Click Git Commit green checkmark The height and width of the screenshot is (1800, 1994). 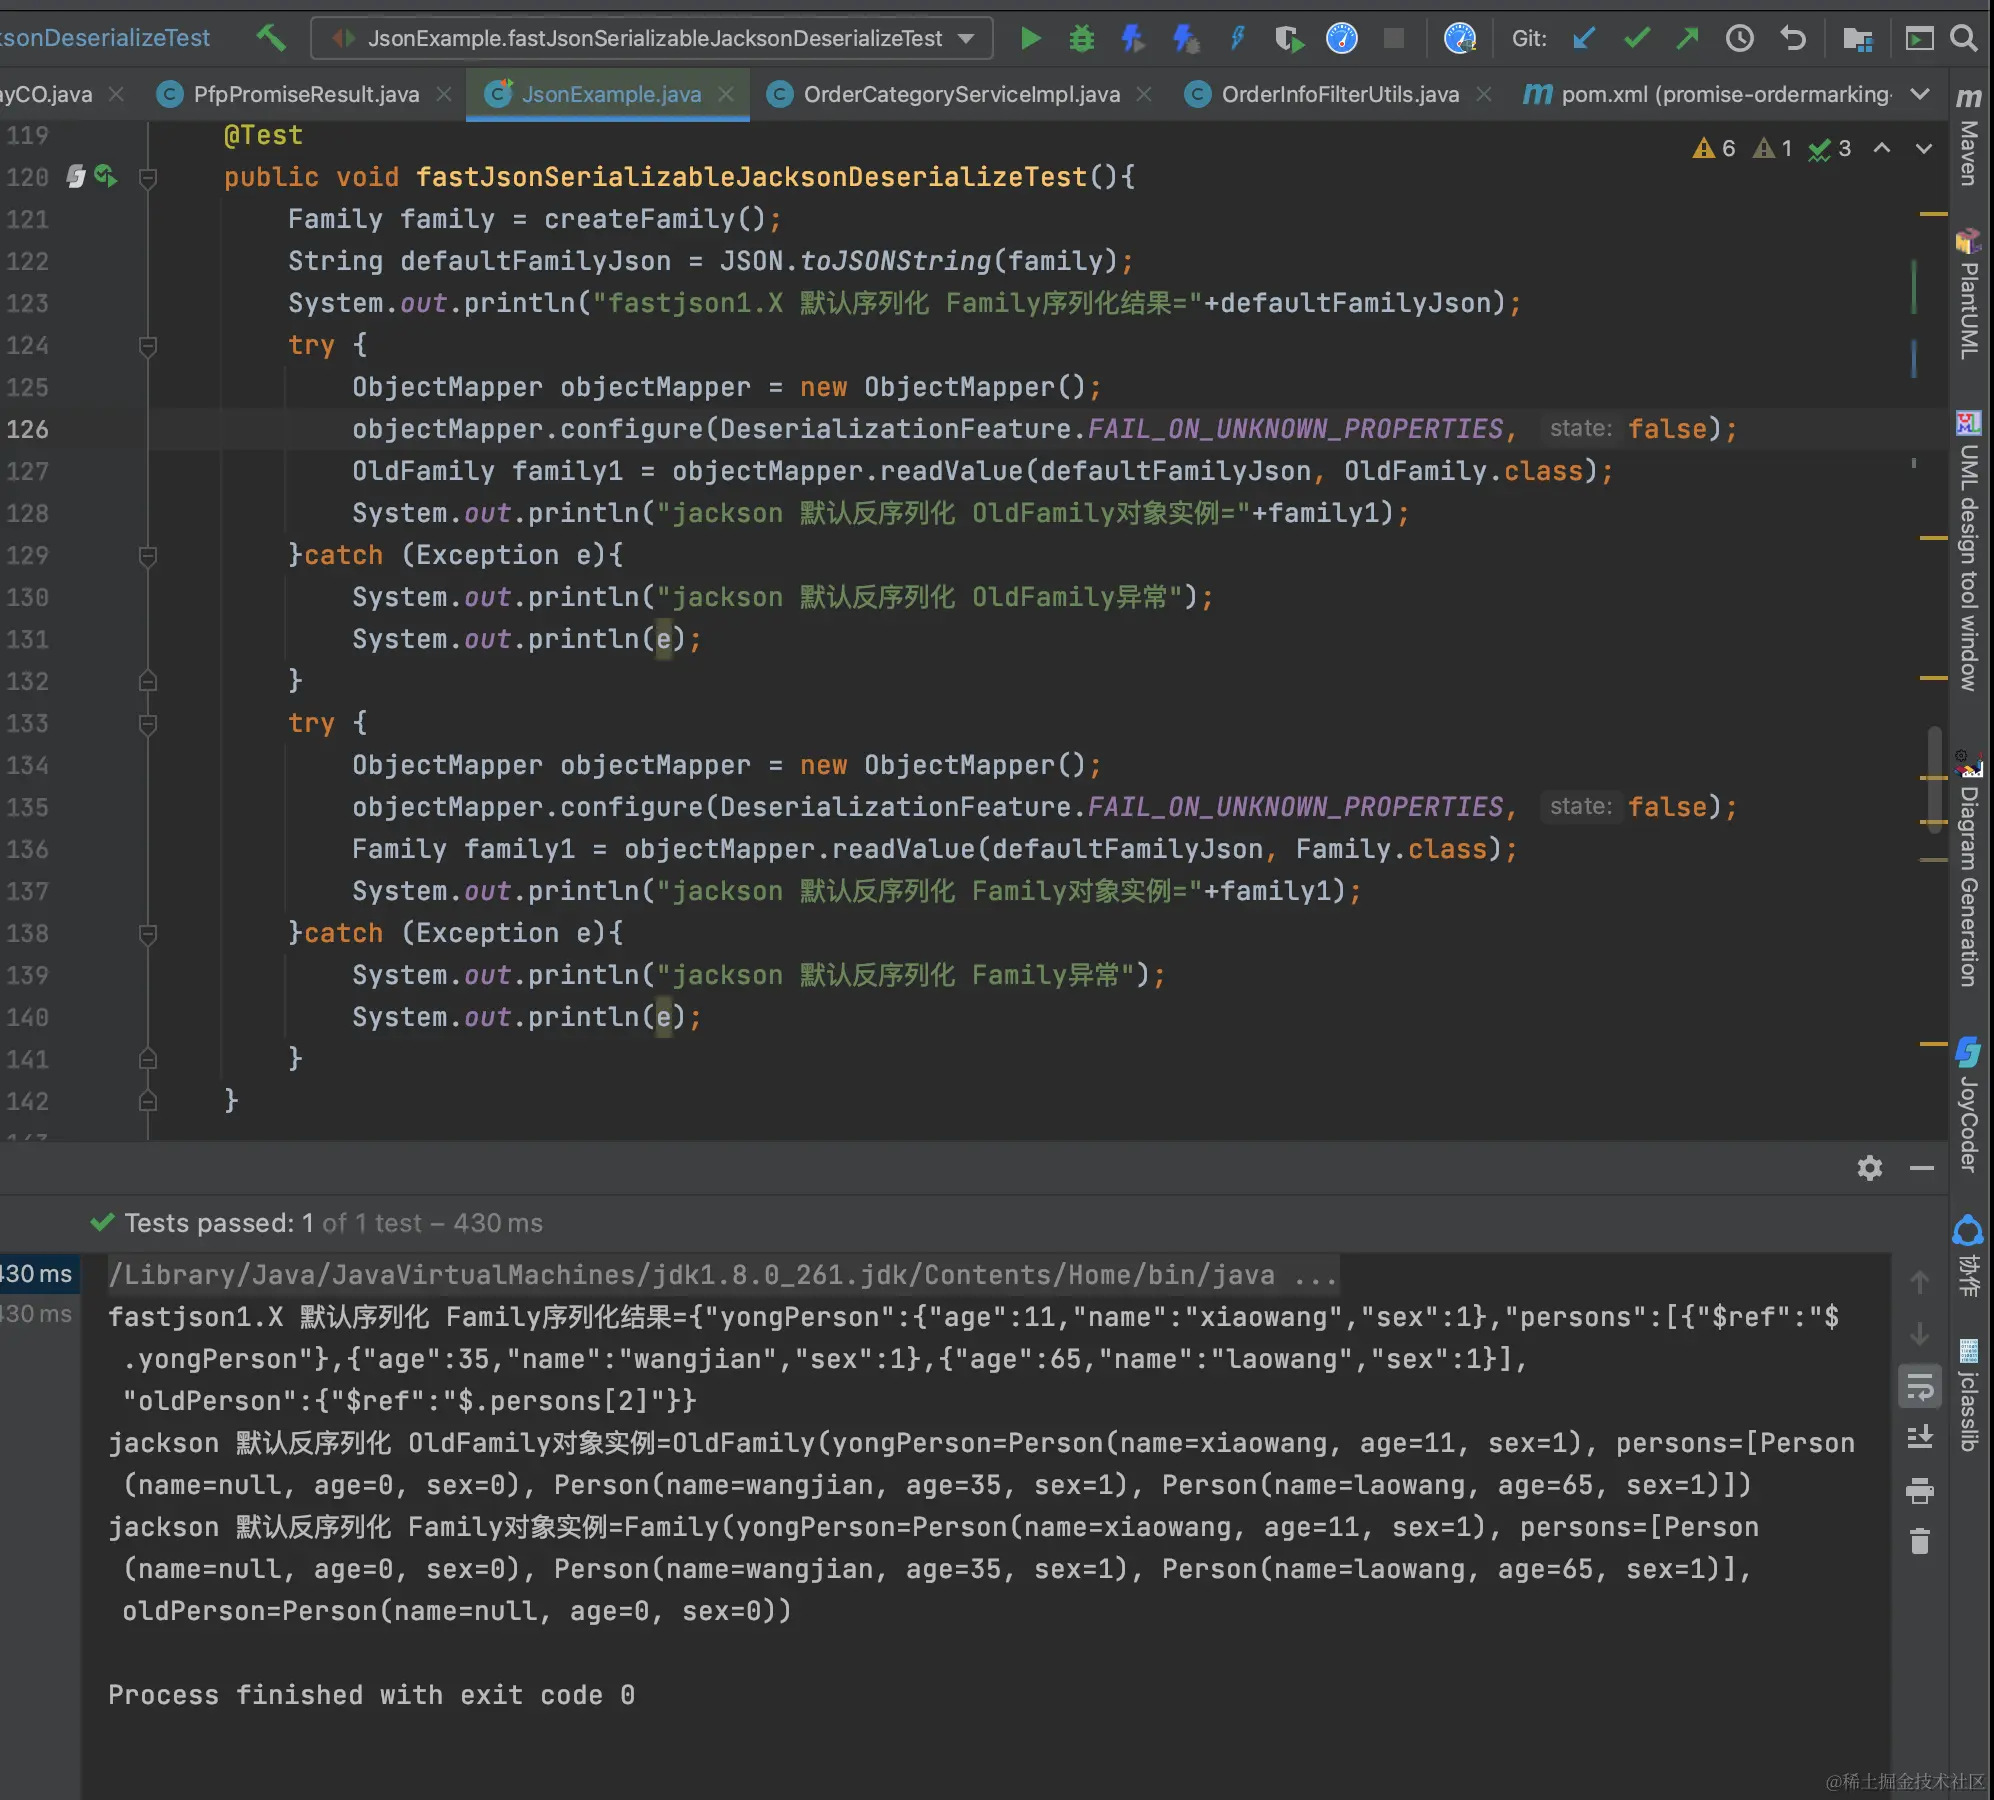click(1636, 39)
